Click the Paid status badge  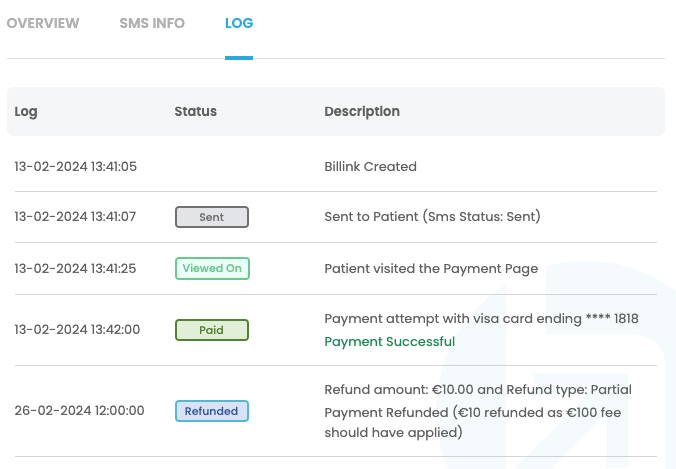[212, 330]
